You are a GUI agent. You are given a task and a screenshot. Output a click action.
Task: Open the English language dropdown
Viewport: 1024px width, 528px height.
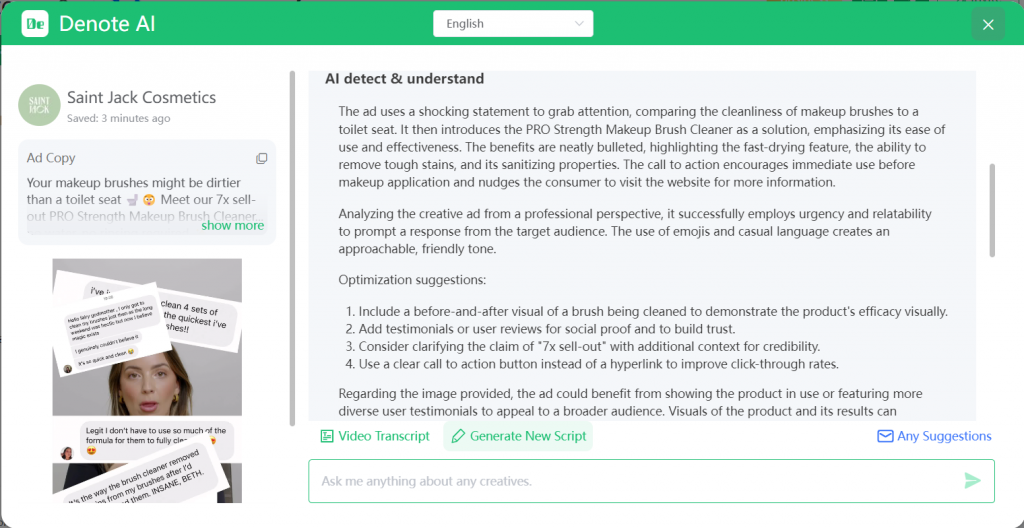(x=513, y=24)
